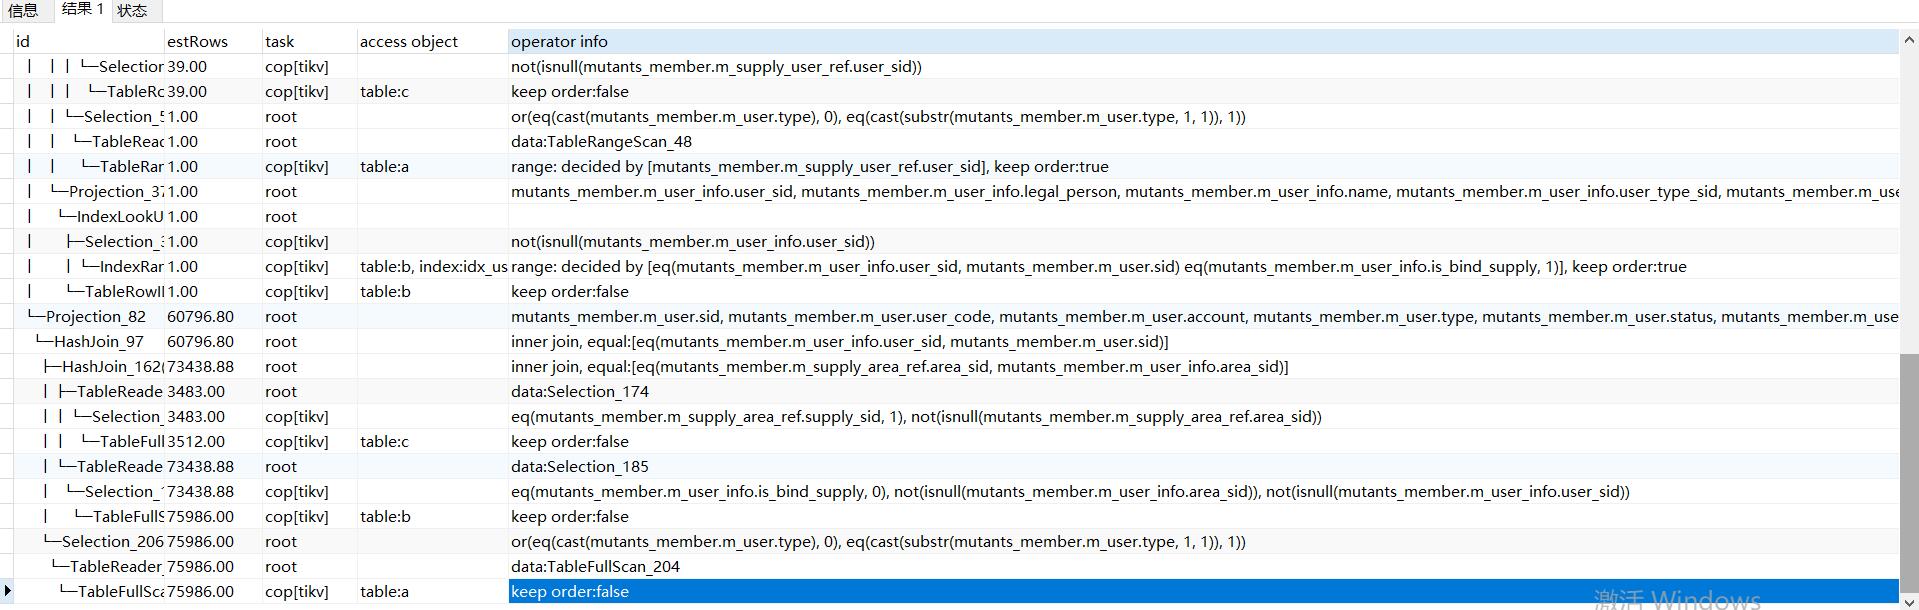Viewport: 1919px width, 610px height.
Task: Click the current-row arrow indicator in the left margin
Action: tap(7, 591)
